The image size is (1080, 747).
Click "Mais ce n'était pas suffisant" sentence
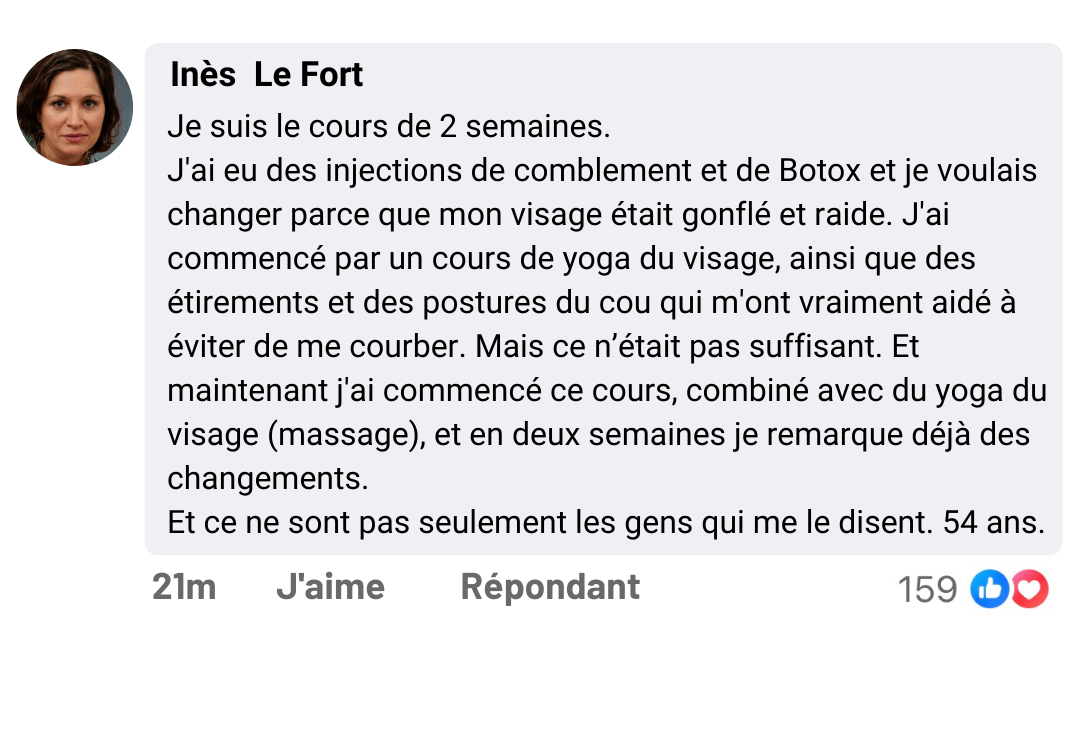677,347
